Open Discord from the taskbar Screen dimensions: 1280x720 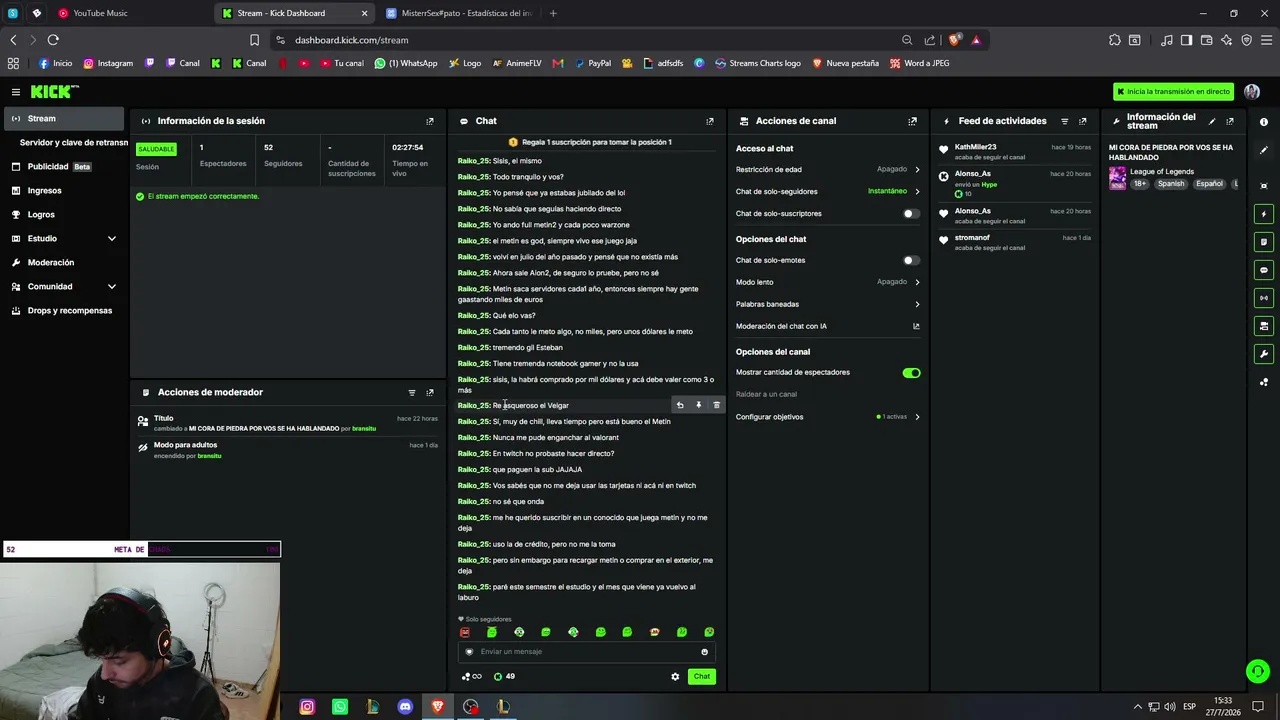(405, 707)
